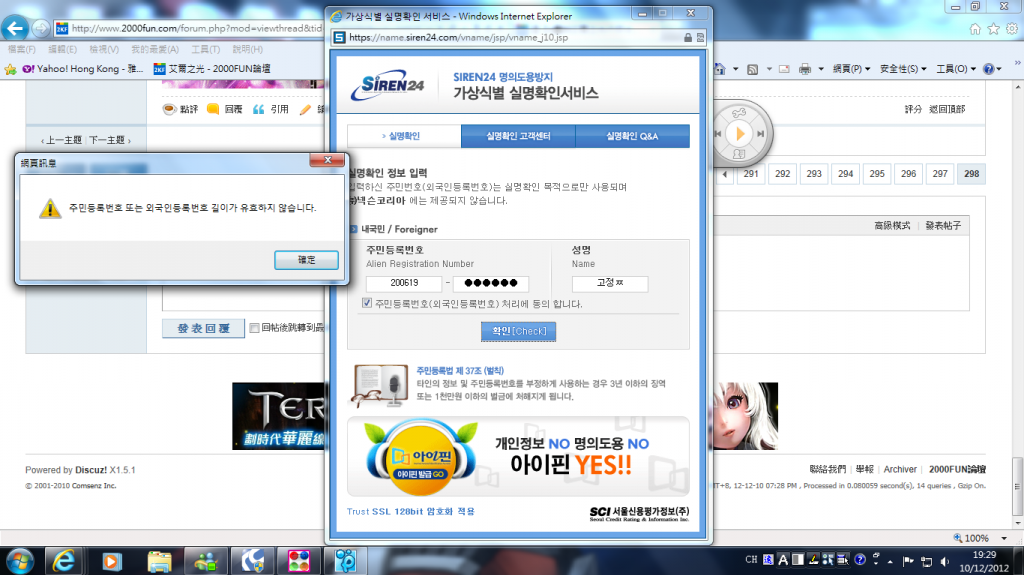Go to forum page 297

click(x=940, y=174)
